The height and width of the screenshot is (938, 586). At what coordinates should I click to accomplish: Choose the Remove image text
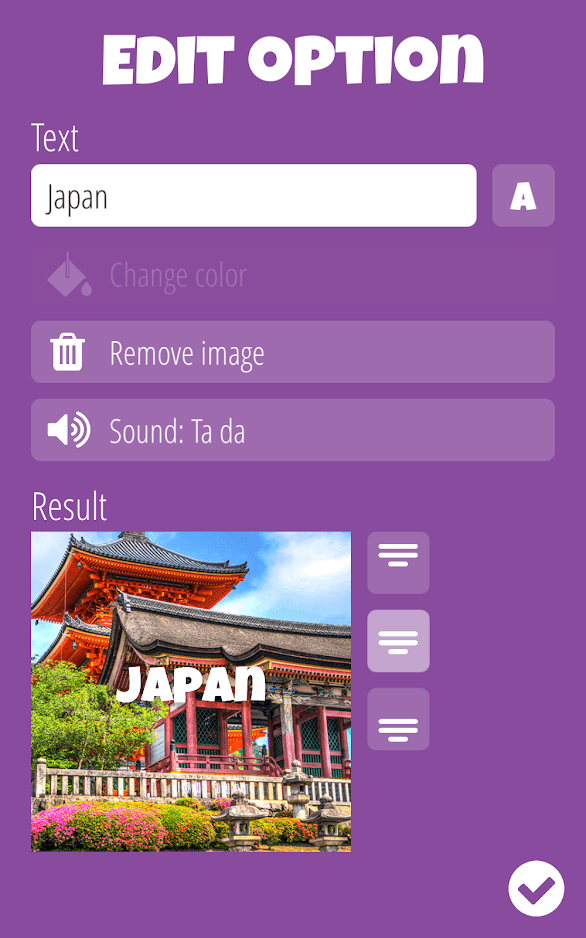[x=187, y=354]
